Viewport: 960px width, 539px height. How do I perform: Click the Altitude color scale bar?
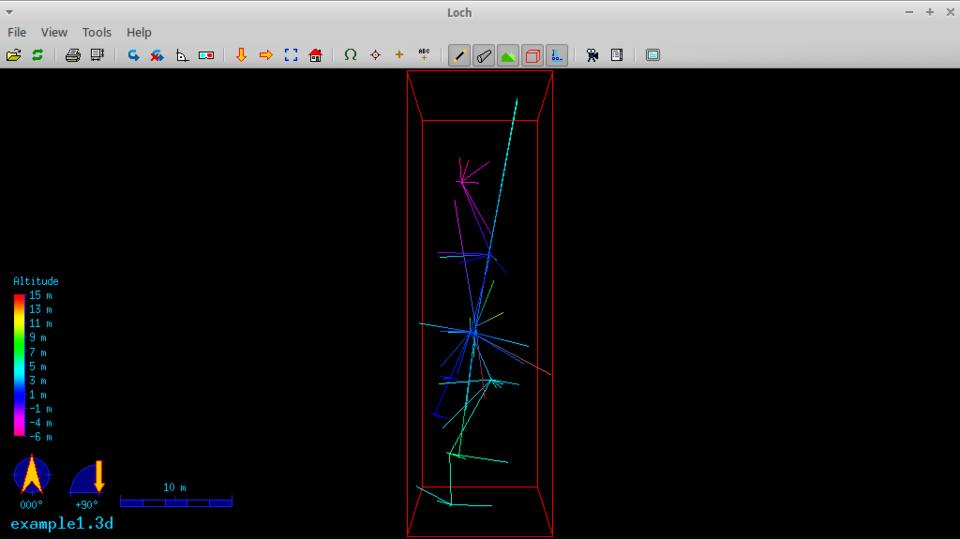19,365
